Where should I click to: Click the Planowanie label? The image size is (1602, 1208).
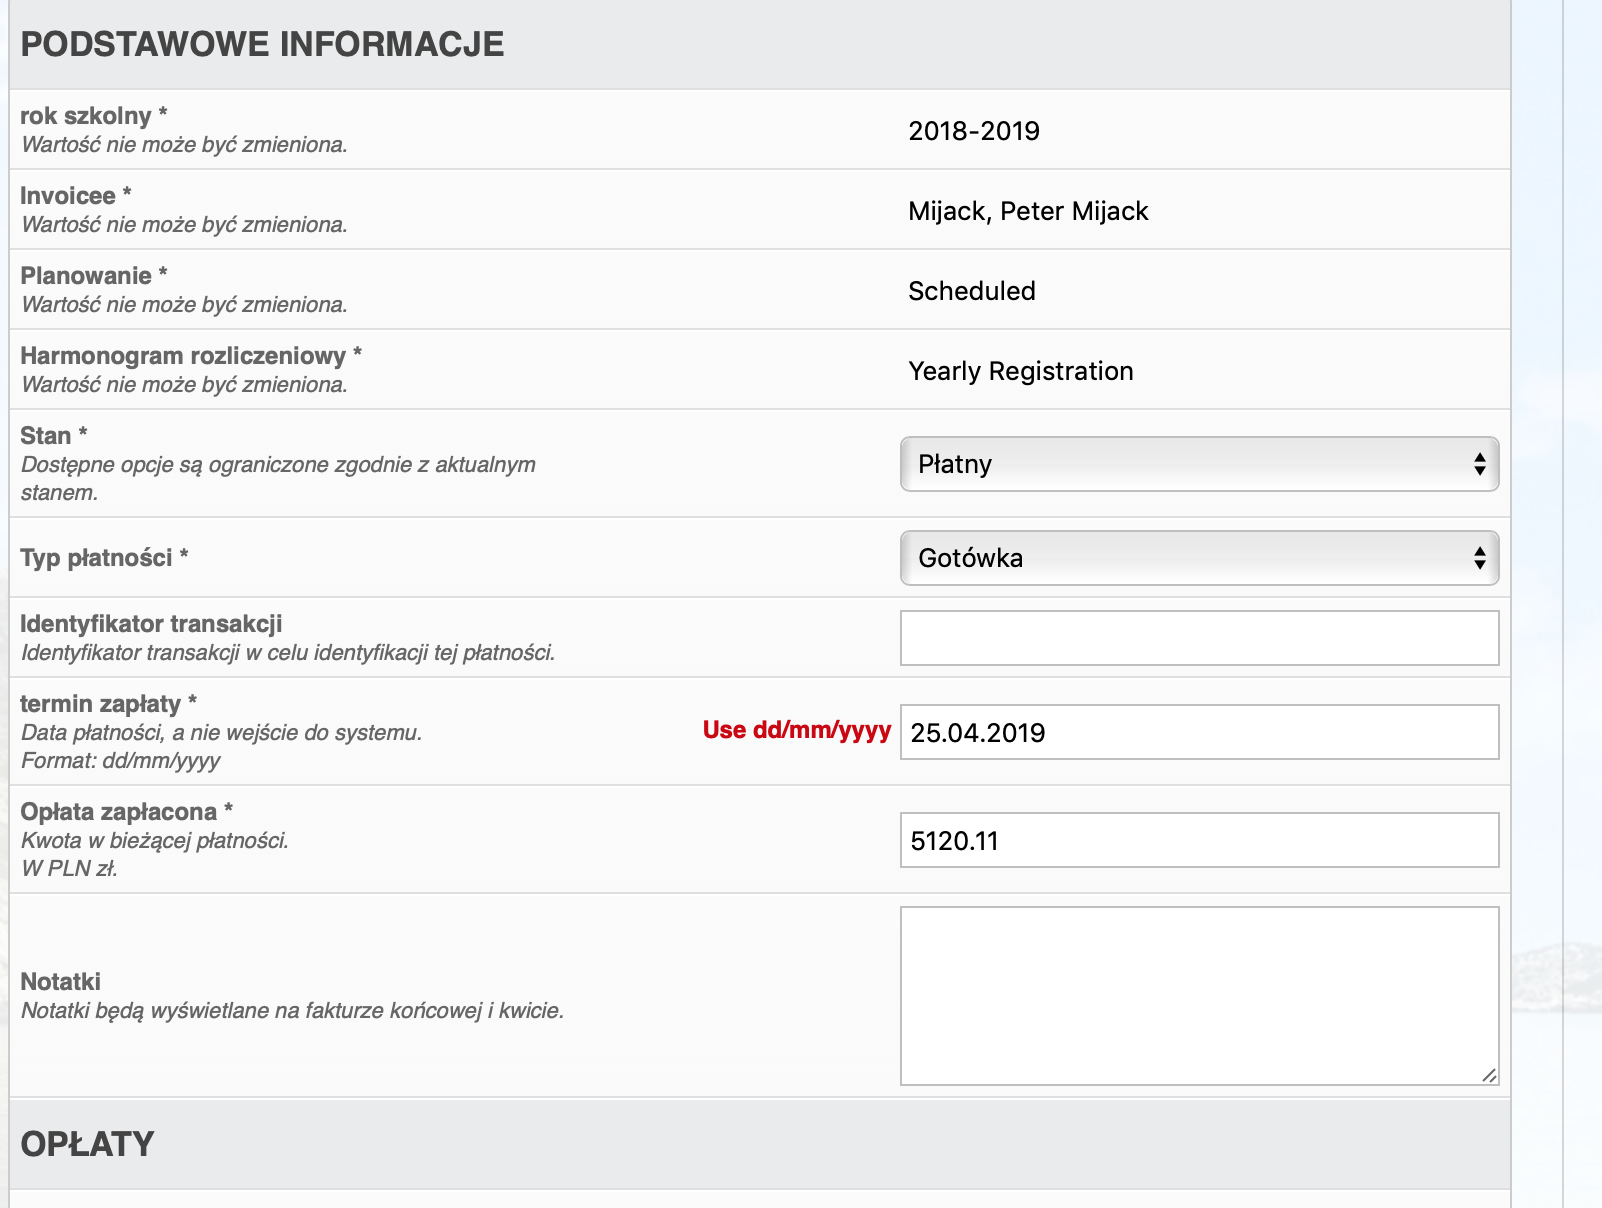pos(94,276)
